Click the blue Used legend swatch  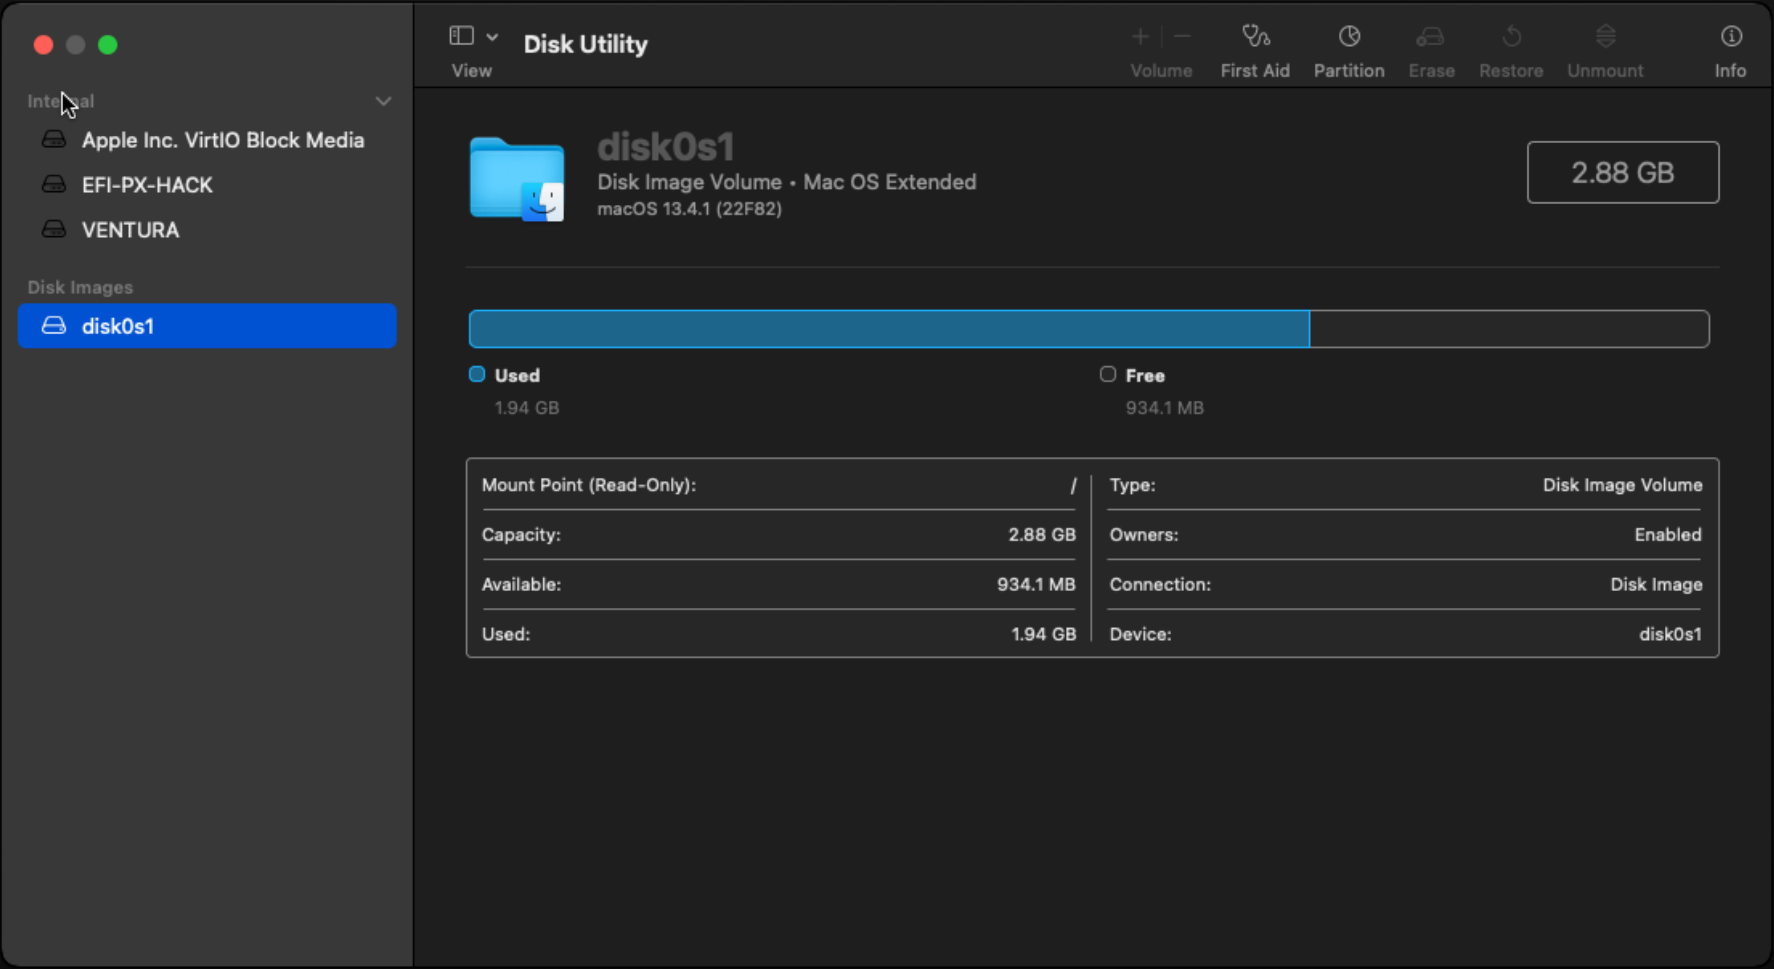point(477,374)
